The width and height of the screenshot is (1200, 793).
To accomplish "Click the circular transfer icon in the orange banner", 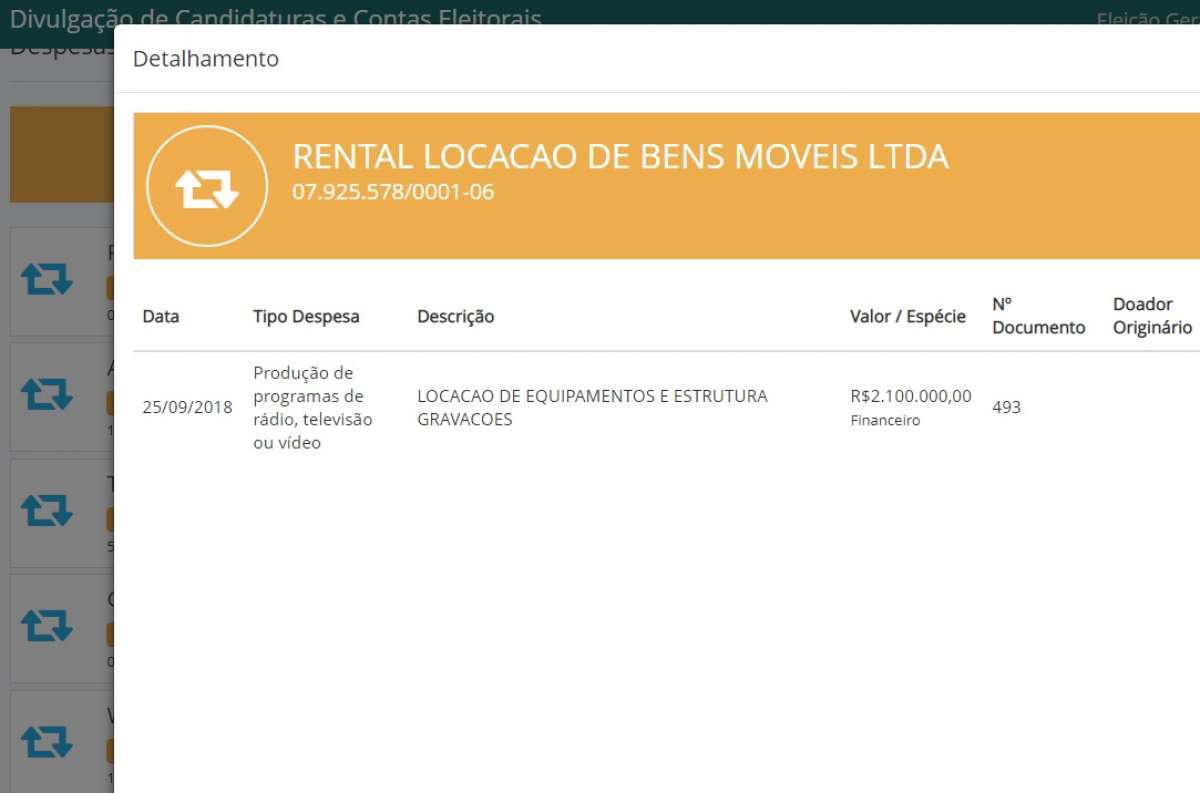I will tap(207, 187).
